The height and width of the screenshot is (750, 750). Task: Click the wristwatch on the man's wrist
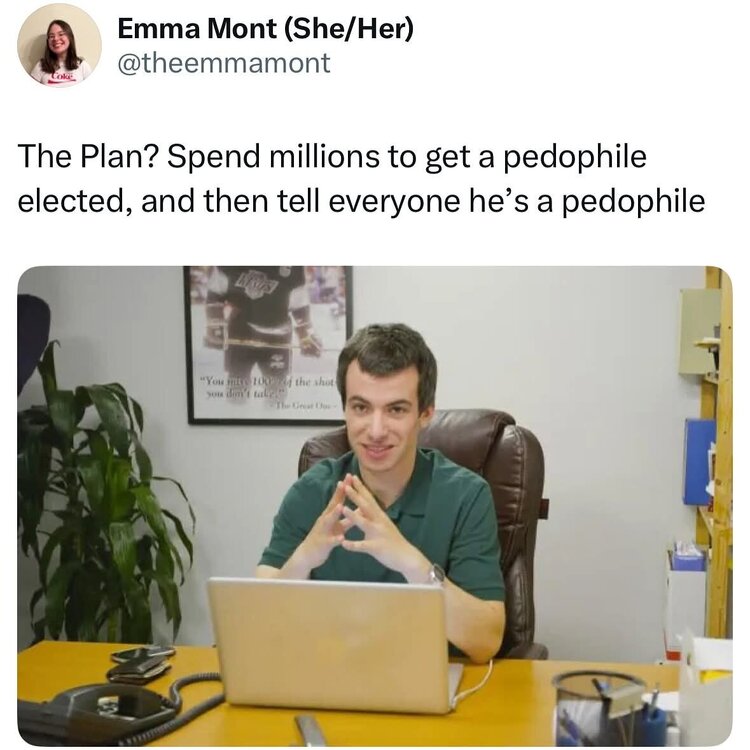(x=437, y=573)
